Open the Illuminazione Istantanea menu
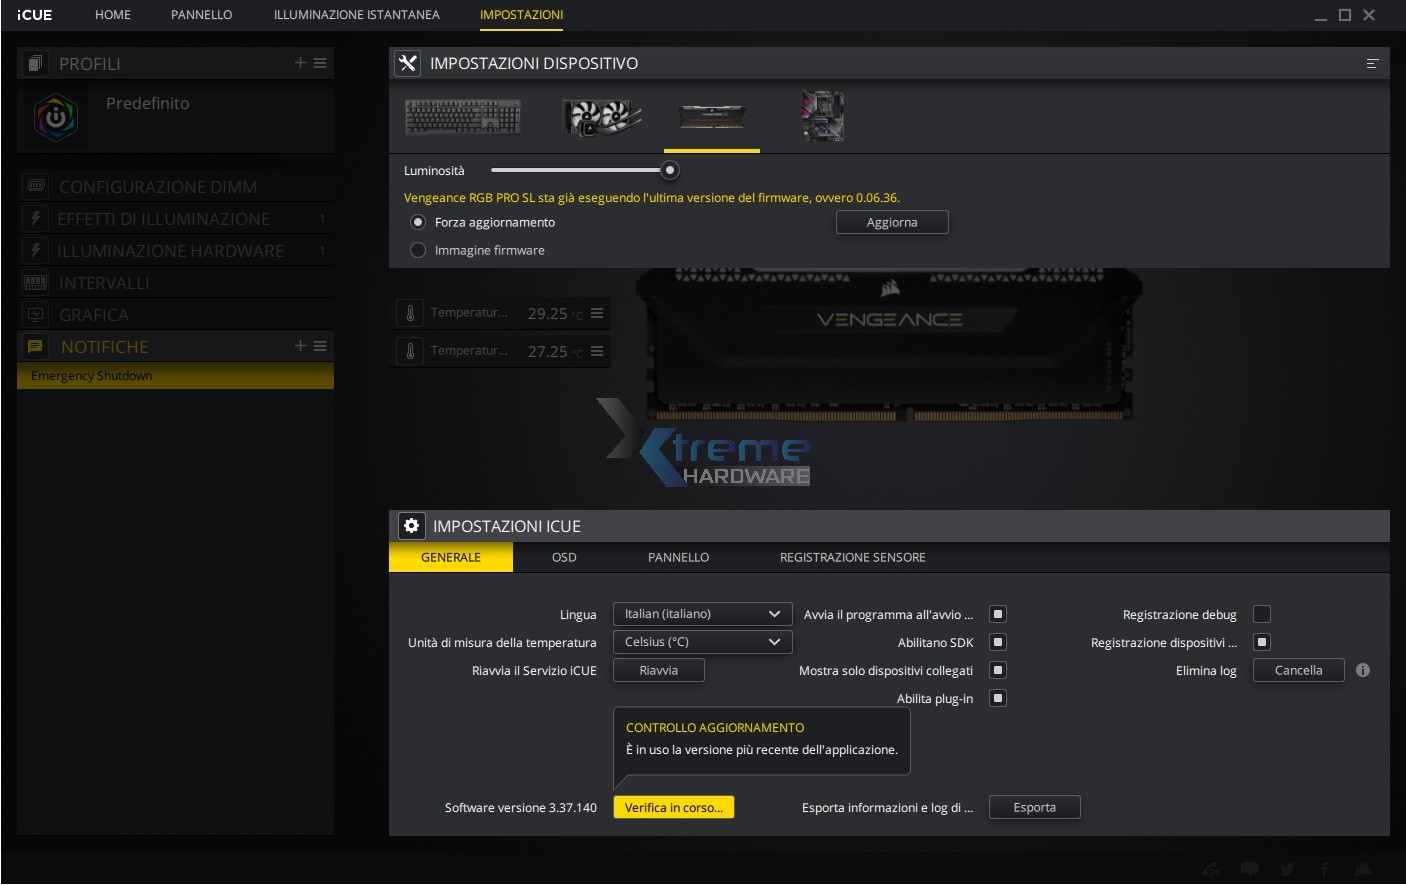The image size is (1406, 885). pos(356,15)
